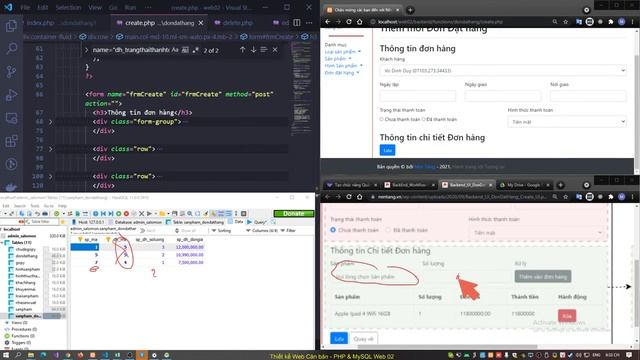Click Lưu button in bottom browser page

coord(339,339)
